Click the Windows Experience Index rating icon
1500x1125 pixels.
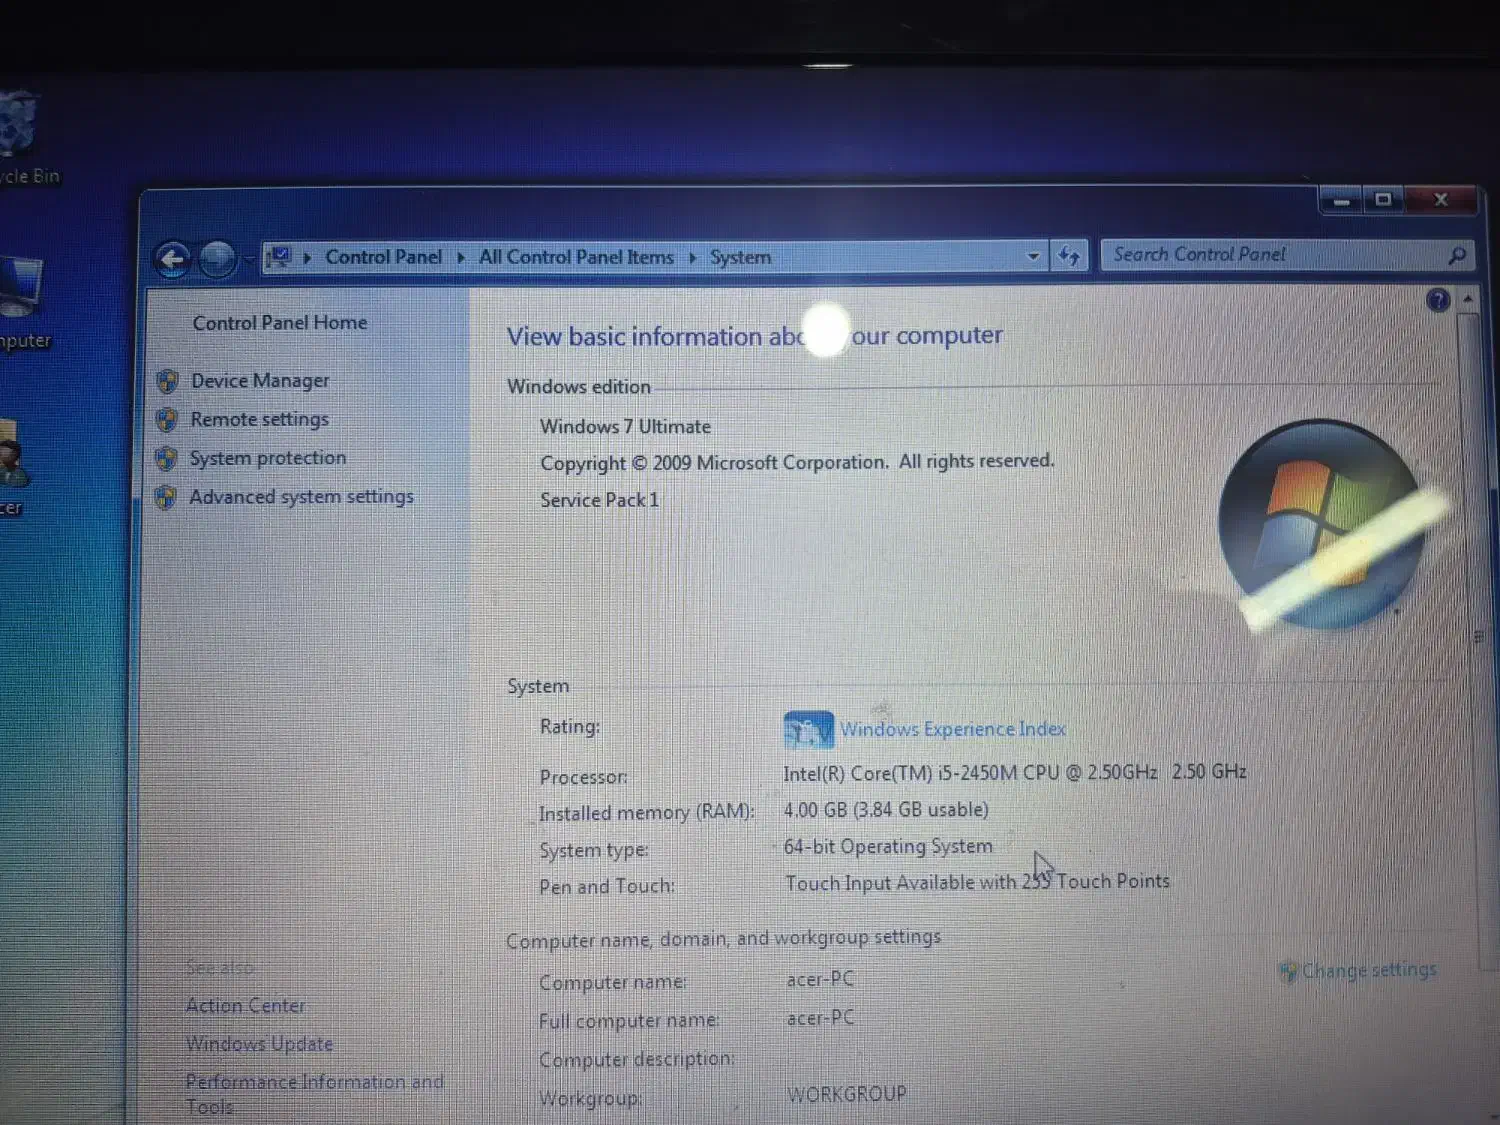click(808, 730)
